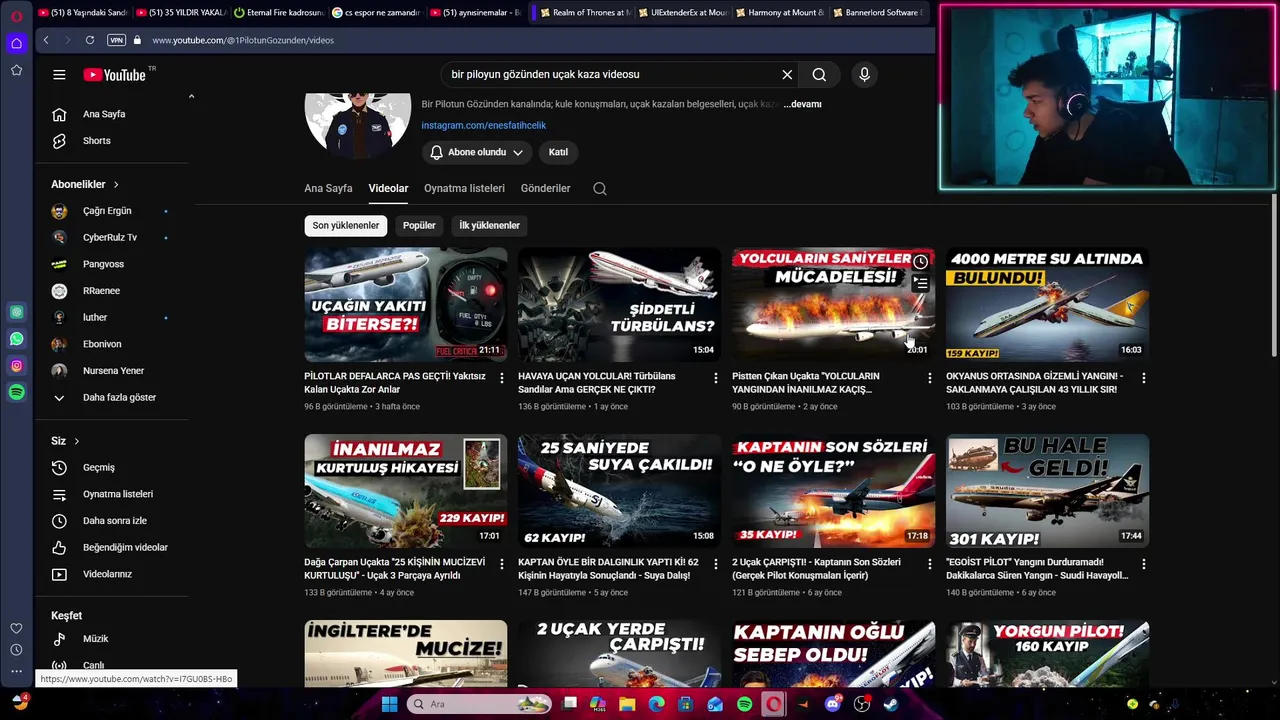Open options menu for HAVAYA UÇAN YOLCULAR video
Viewport: 1280px width, 720px height.
coord(716,378)
